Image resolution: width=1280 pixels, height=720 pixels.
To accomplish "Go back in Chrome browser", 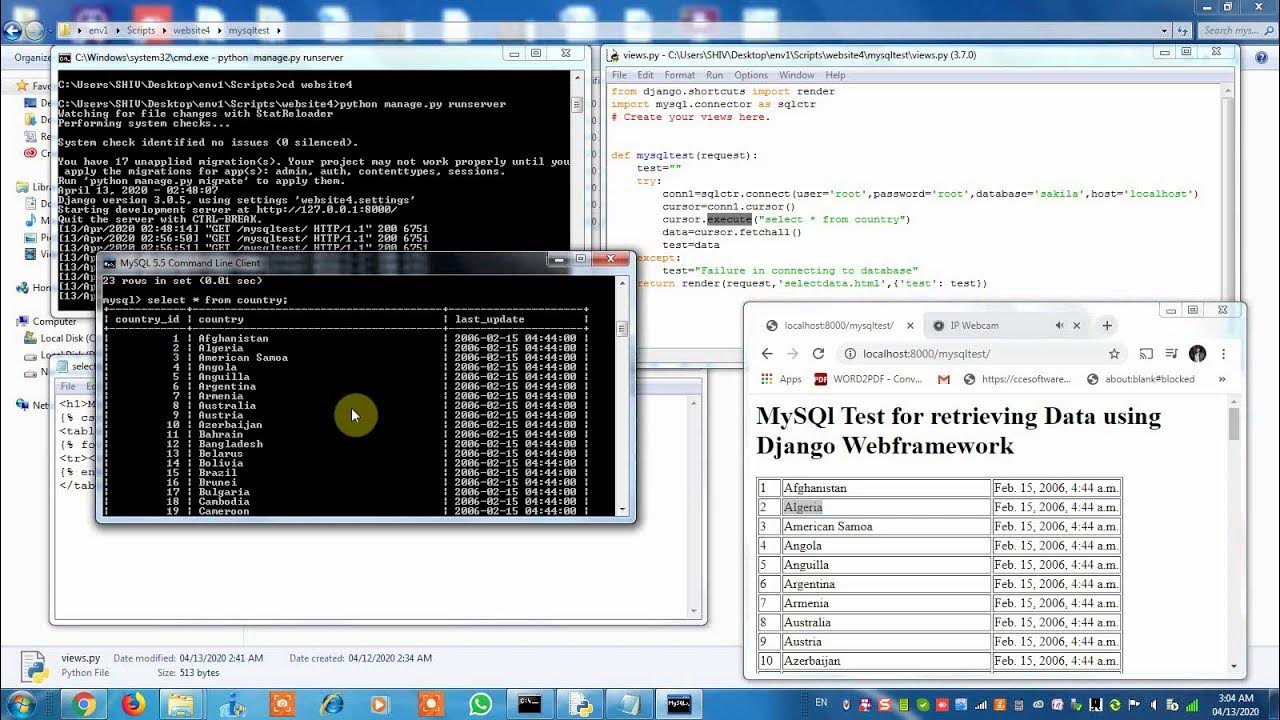I will tap(767, 353).
